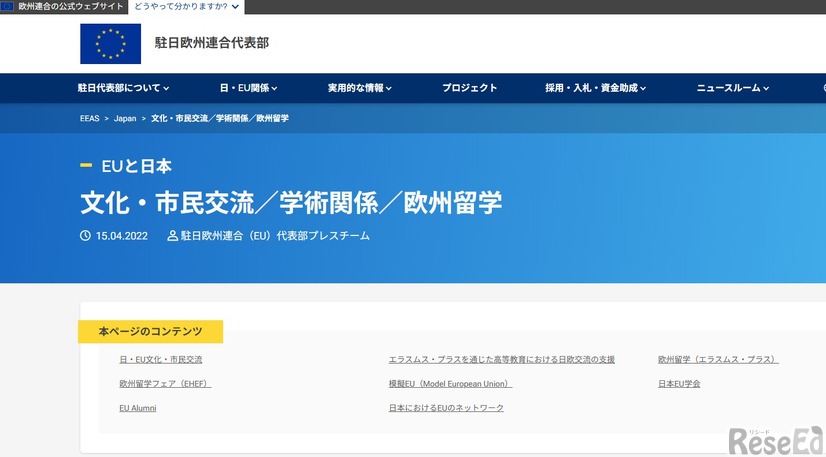Click the main page title 文化・市民交流／学術関係／欧州留学
The width and height of the screenshot is (826, 457).
(291, 203)
